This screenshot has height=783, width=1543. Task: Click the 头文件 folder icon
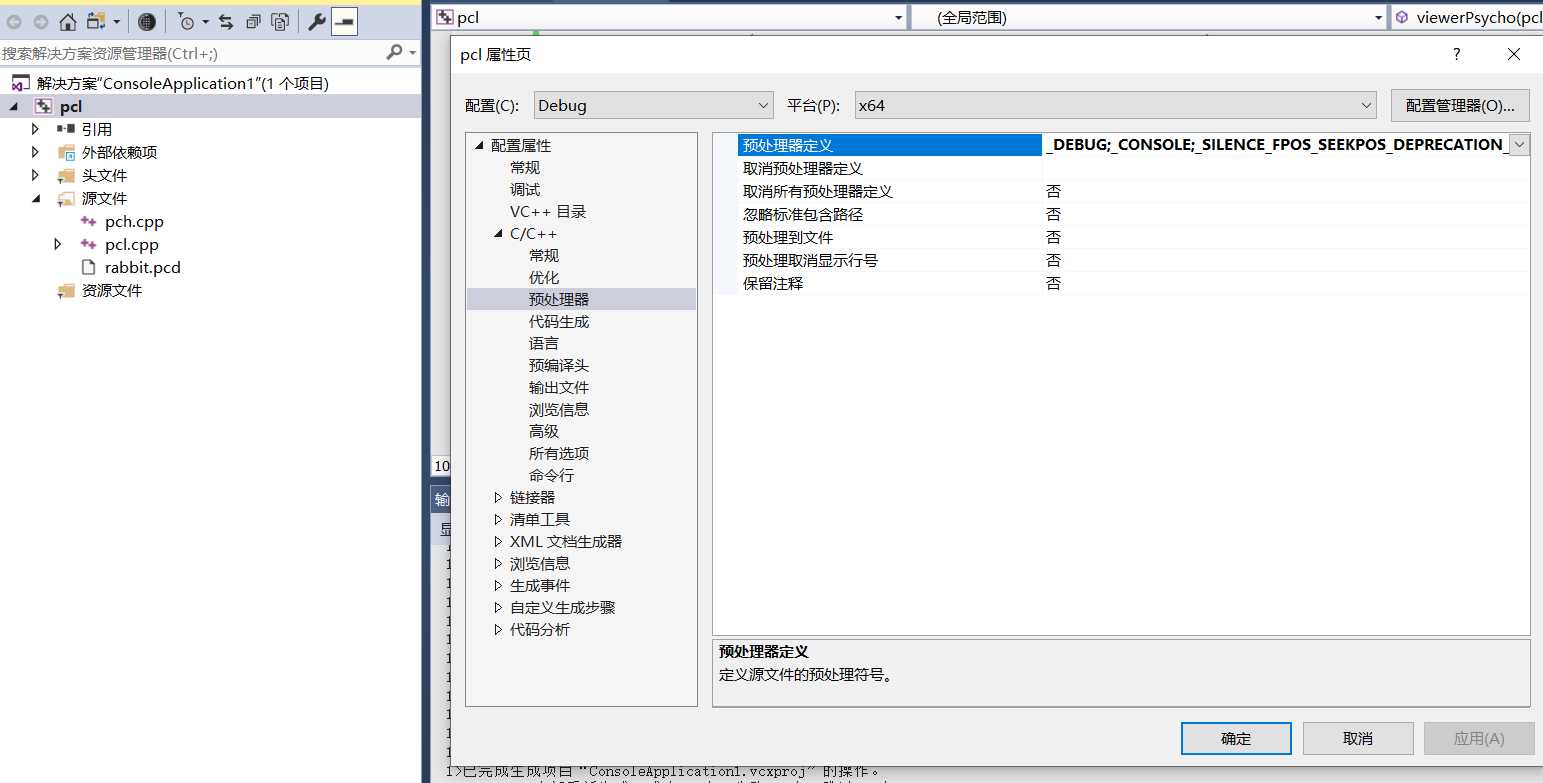[66, 175]
